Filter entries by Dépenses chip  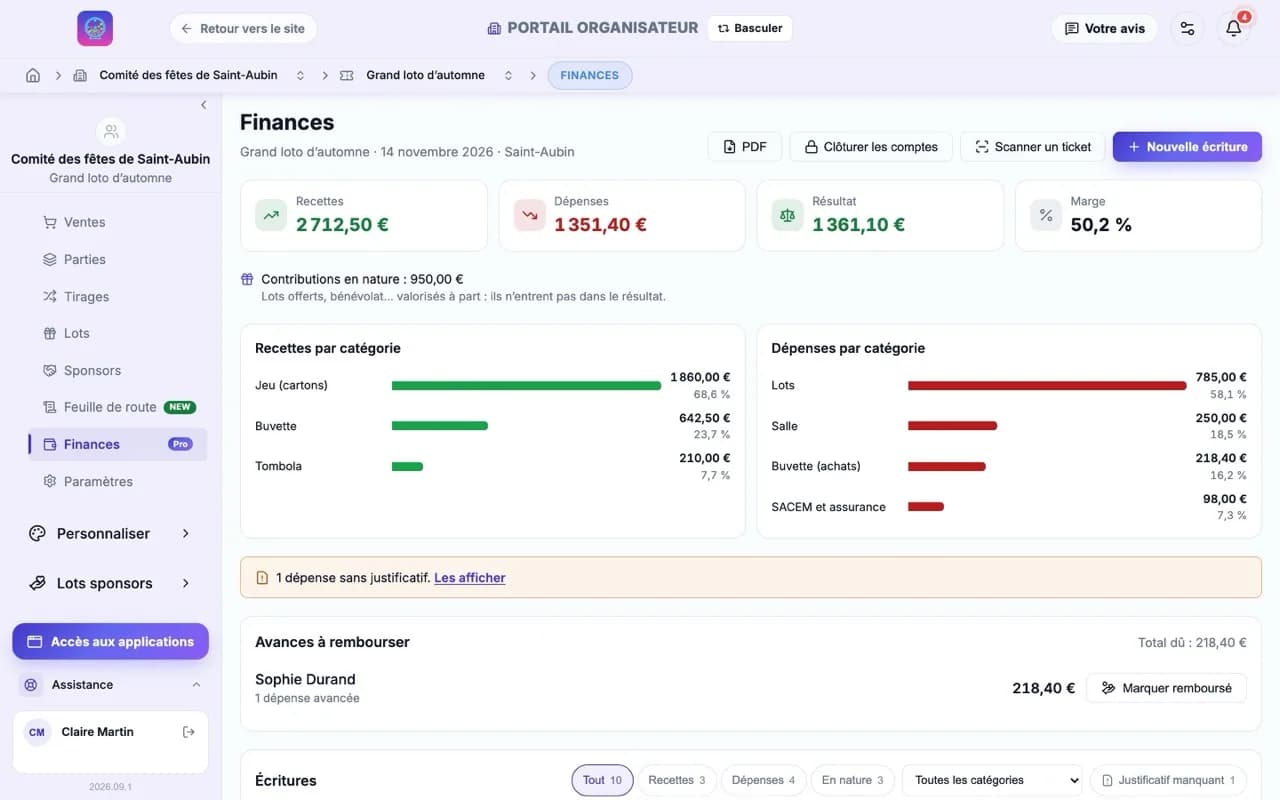pyautogui.click(x=763, y=780)
